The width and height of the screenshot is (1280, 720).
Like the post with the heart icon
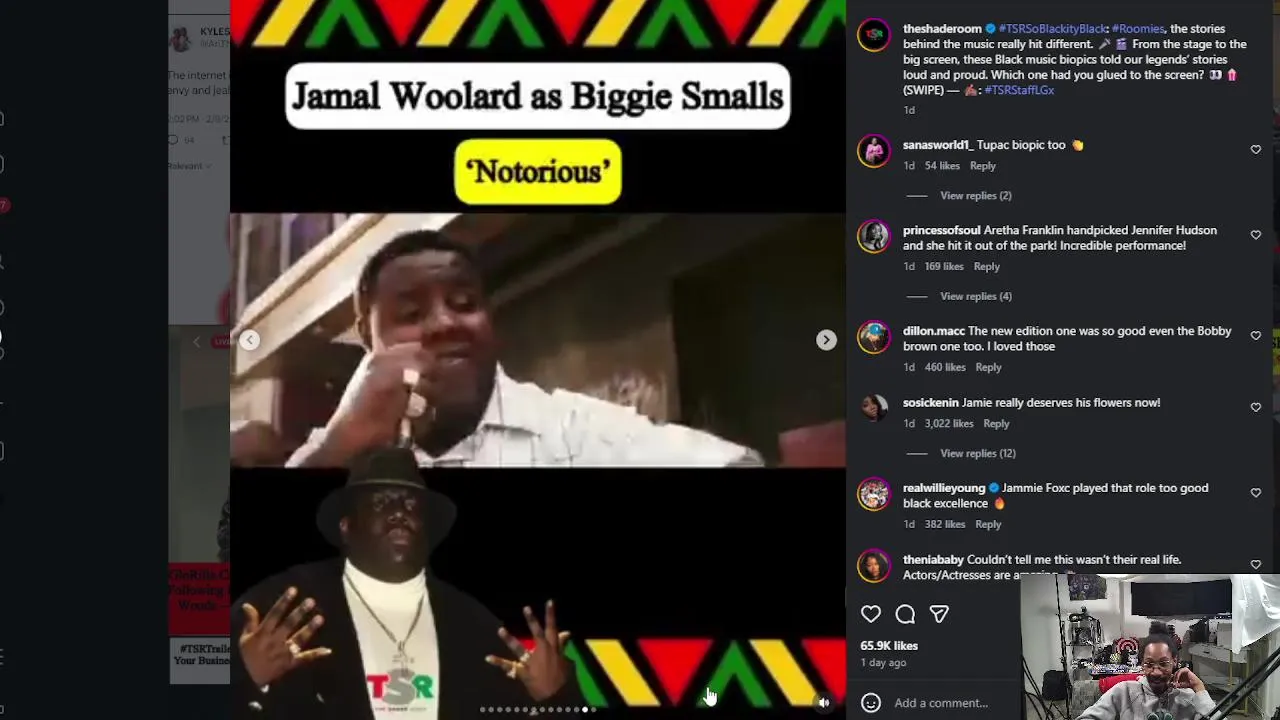click(x=871, y=614)
